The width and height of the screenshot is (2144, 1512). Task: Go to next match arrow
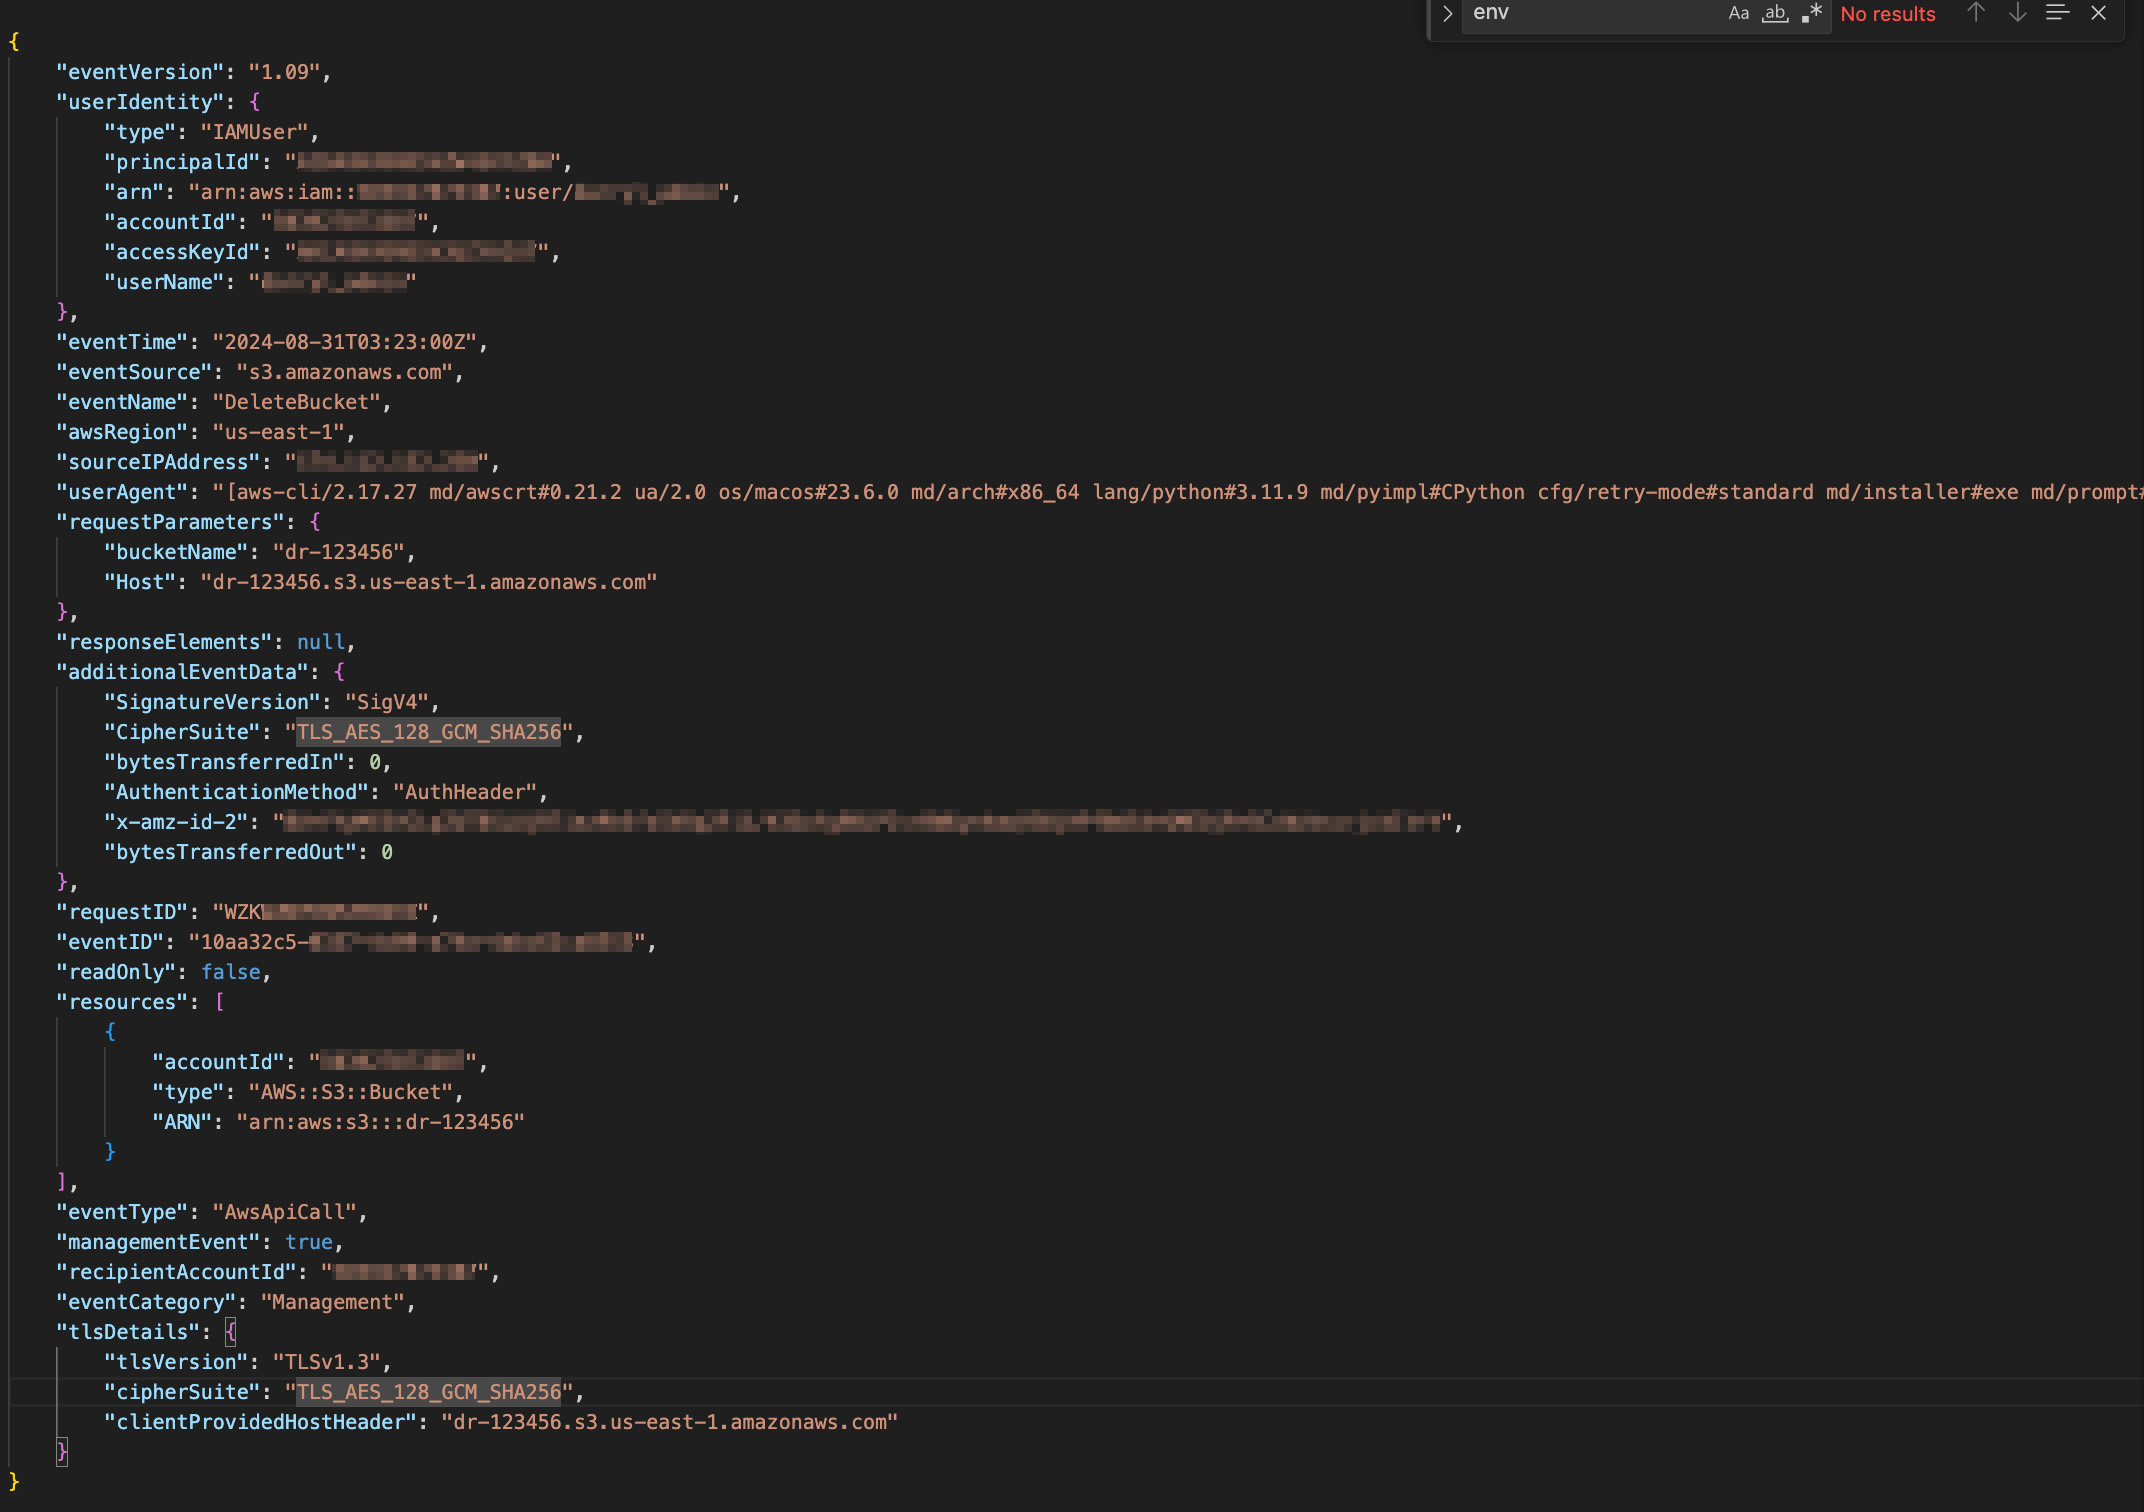(2018, 13)
